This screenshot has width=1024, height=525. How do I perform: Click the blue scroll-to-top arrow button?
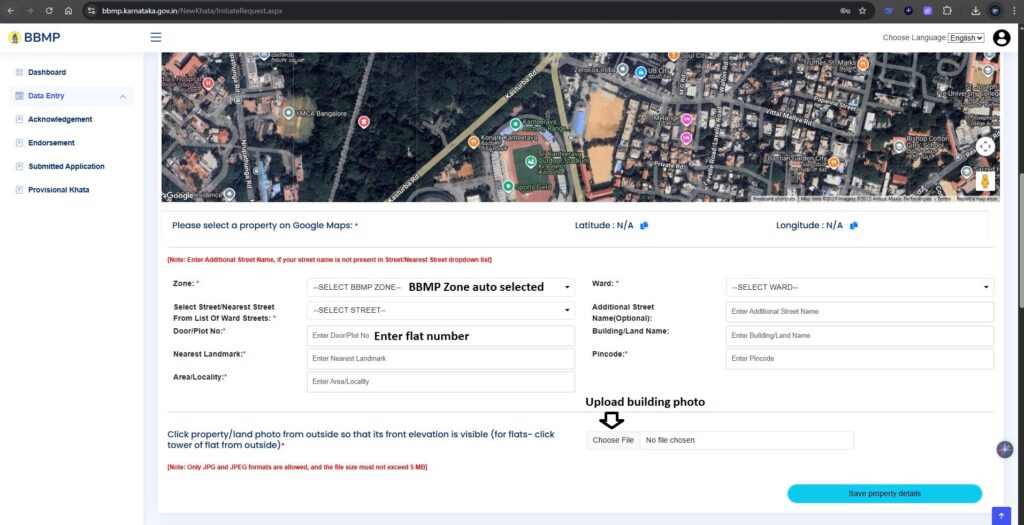pos(1001,515)
